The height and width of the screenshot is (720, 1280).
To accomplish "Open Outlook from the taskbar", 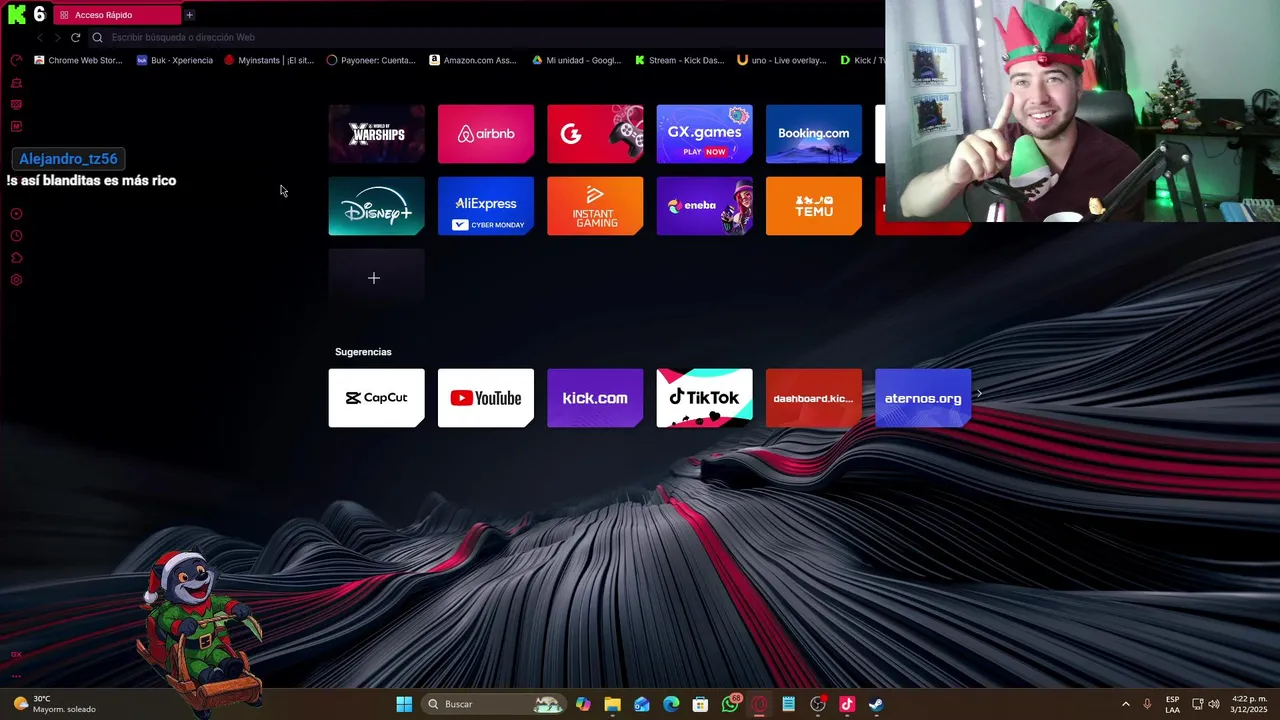I will pos(641,704).
